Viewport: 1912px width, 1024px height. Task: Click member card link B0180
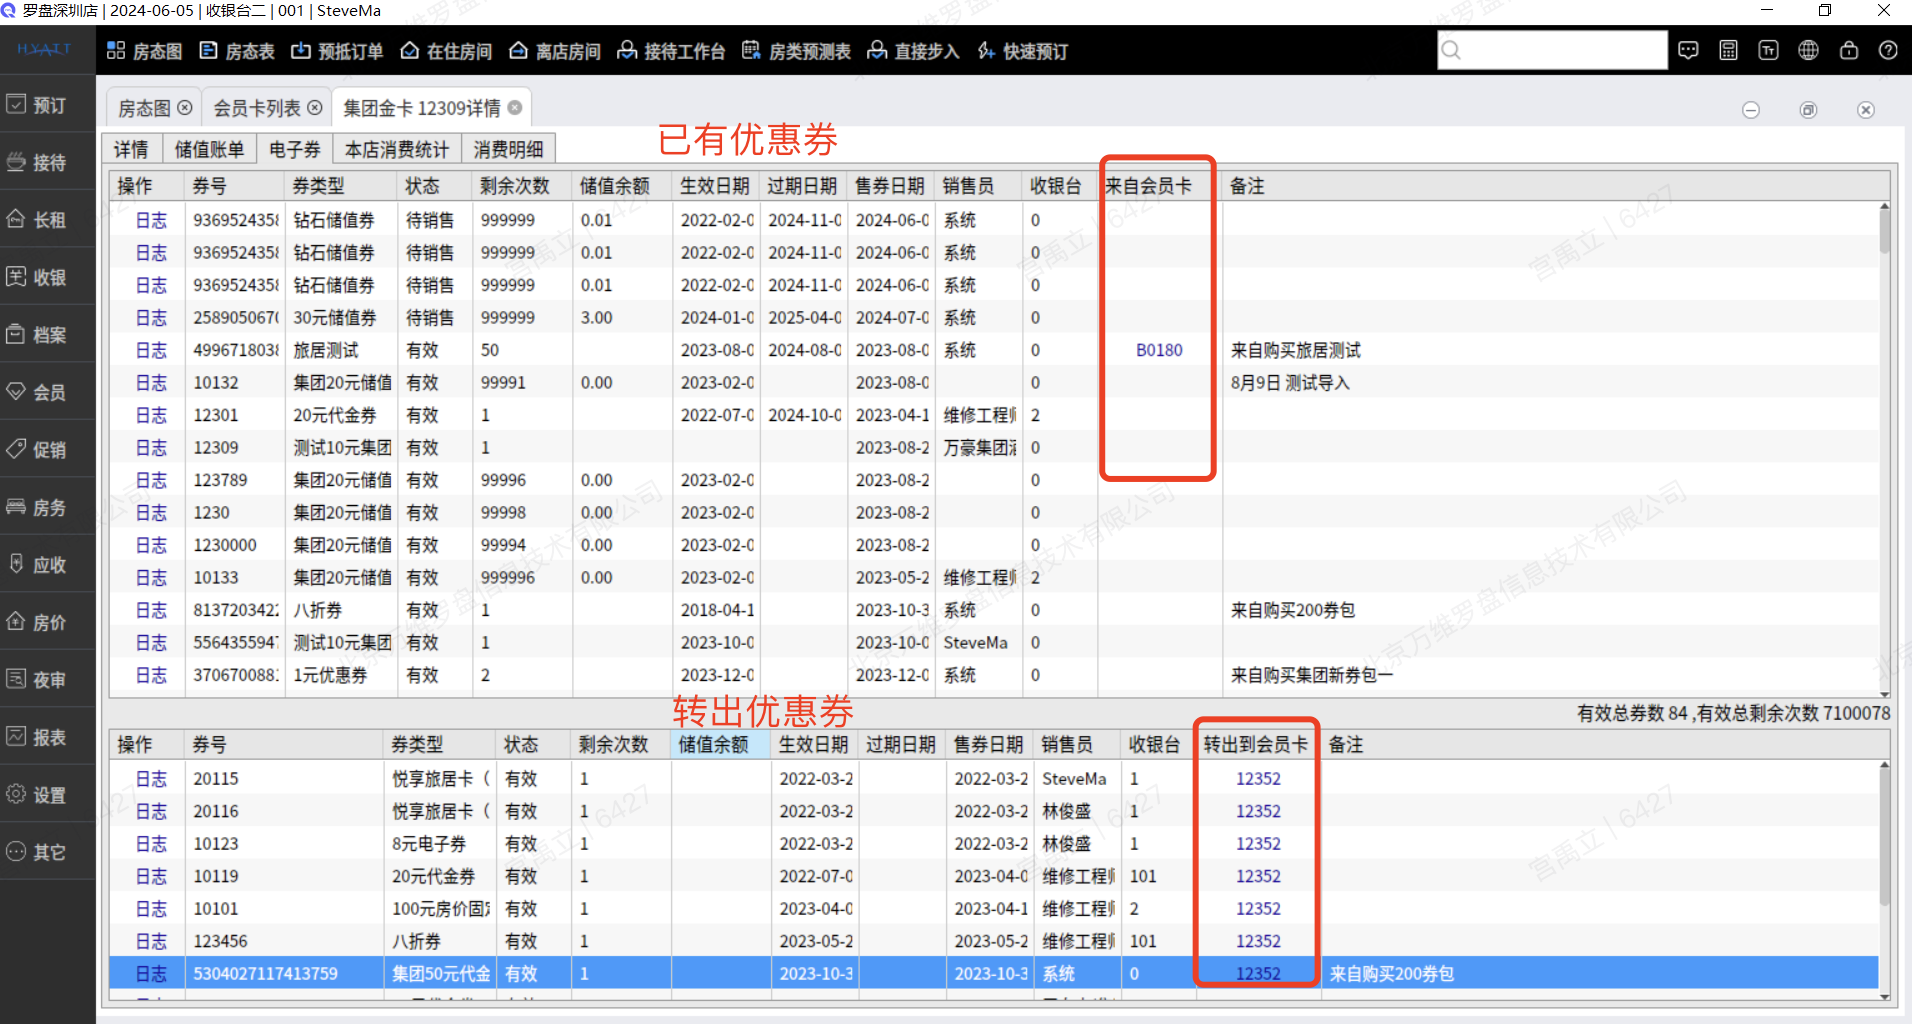pos(1159,350)
